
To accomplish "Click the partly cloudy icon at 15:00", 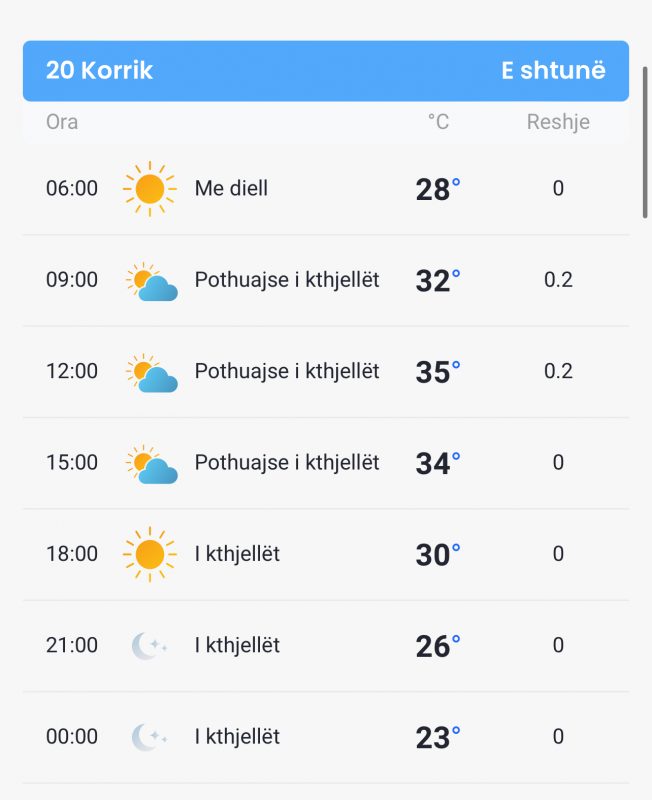I will coord(152,464).
